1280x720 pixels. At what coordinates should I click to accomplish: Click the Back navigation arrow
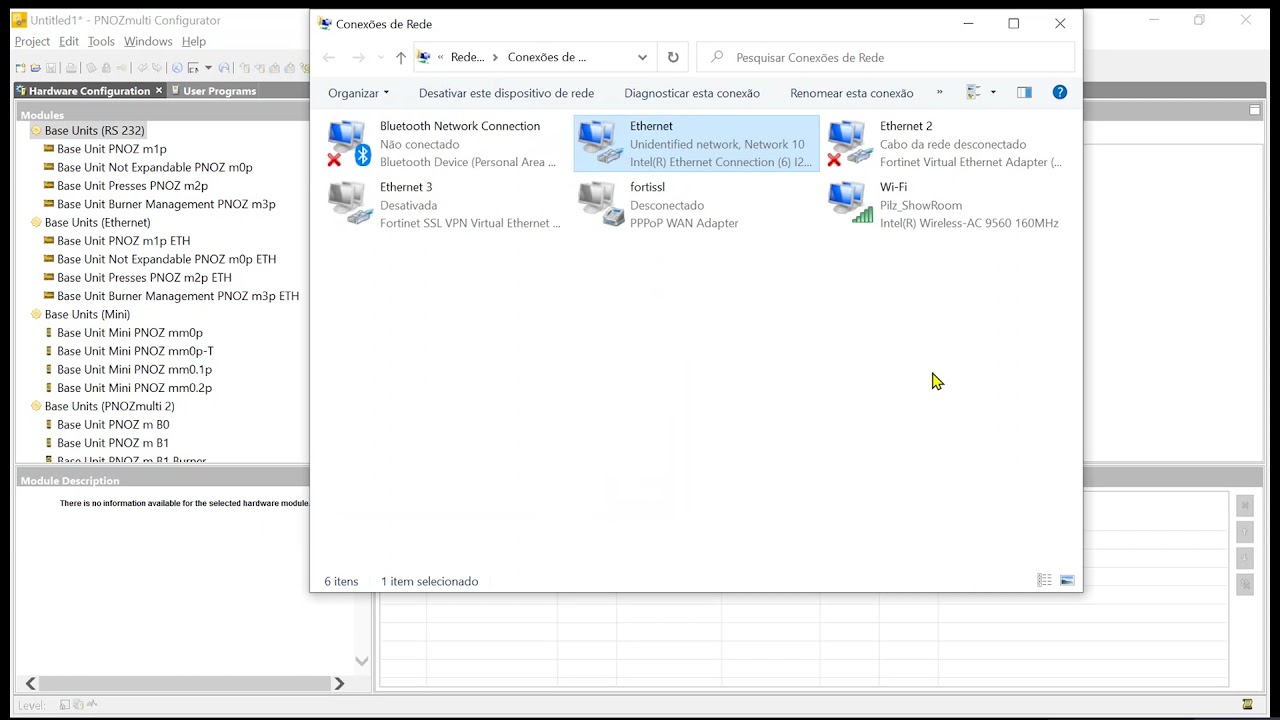coord(329,57)
